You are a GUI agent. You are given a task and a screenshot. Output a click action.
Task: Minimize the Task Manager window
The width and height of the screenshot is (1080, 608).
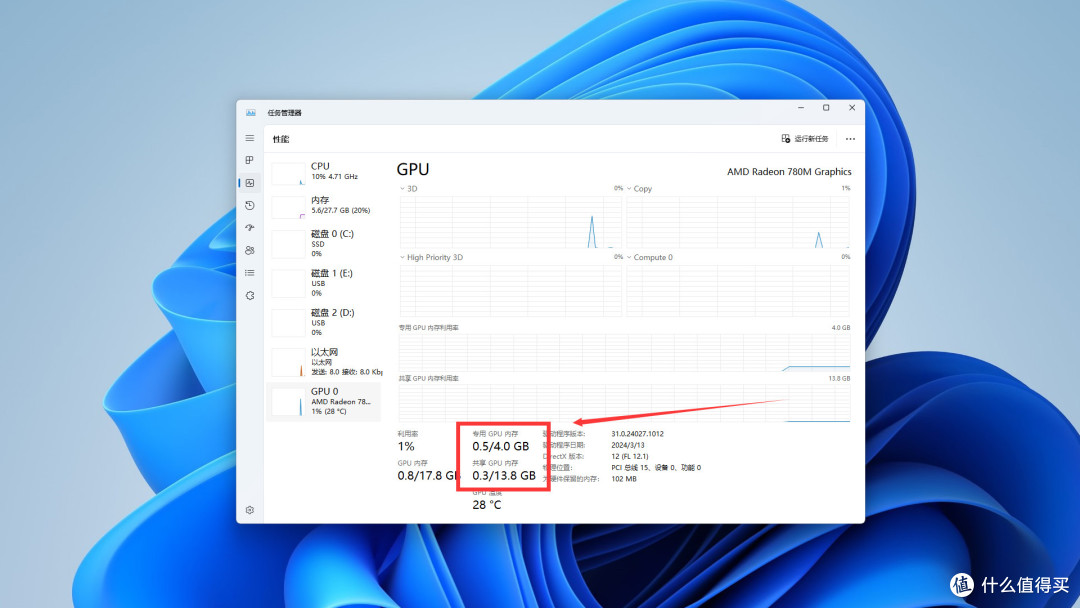800,108
